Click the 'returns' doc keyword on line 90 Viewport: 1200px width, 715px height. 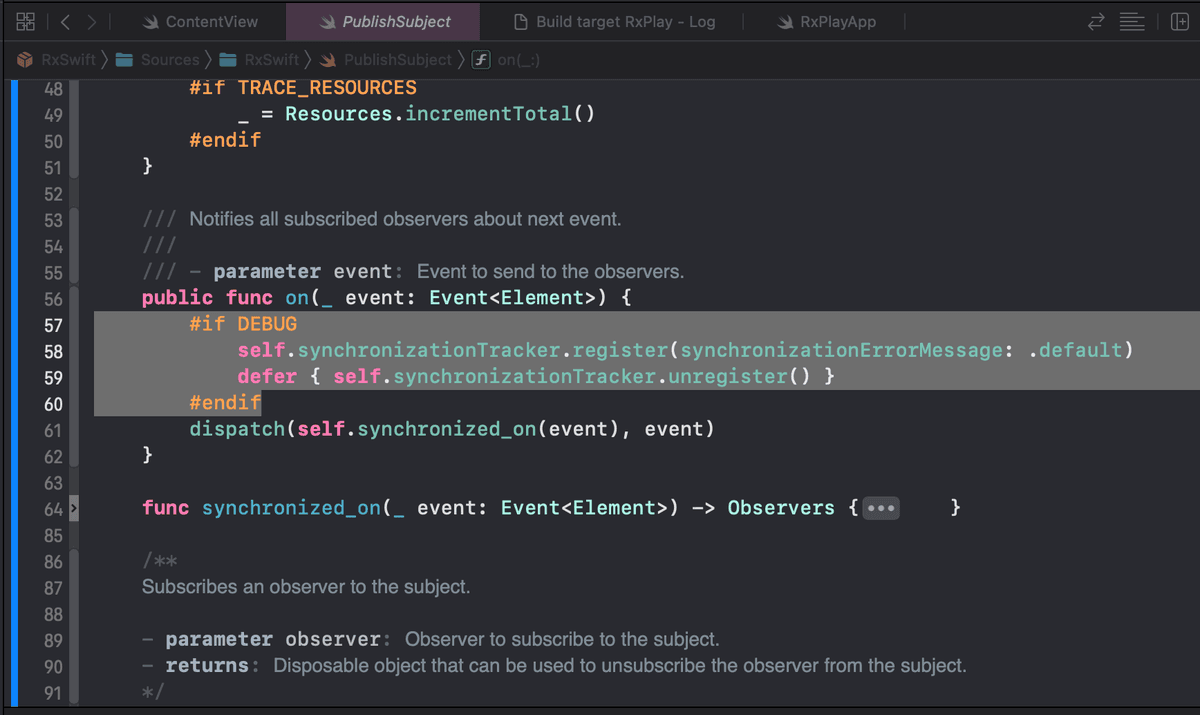click(207, 666)
